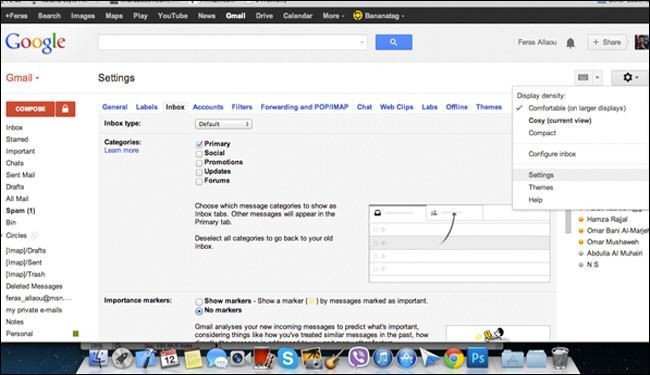650x375 pixels.
Task: Select the Show markers radio button
Action: tap(199, 301)
